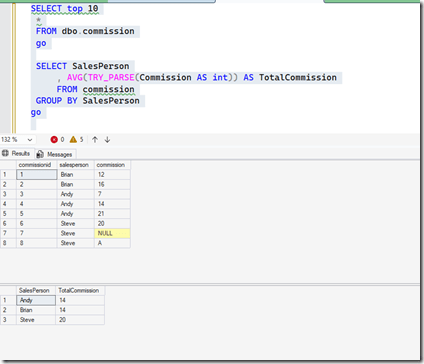Select the commission cell with value 16
The image size is (424, 364).
tap(112, 184)
